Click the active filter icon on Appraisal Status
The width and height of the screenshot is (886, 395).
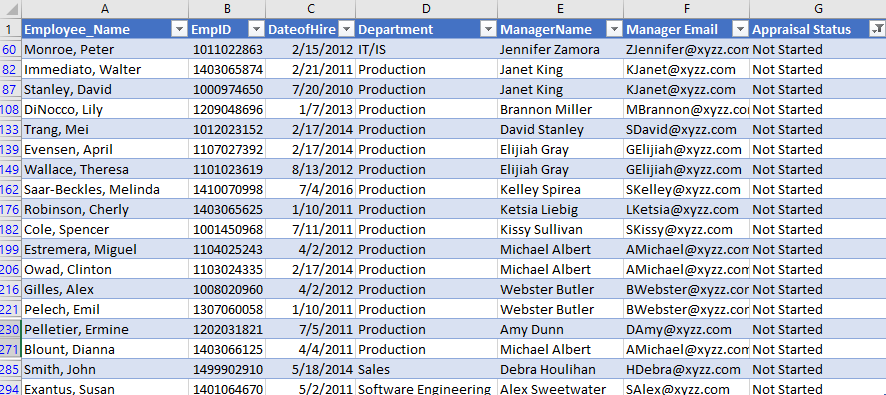pos(877,30)
